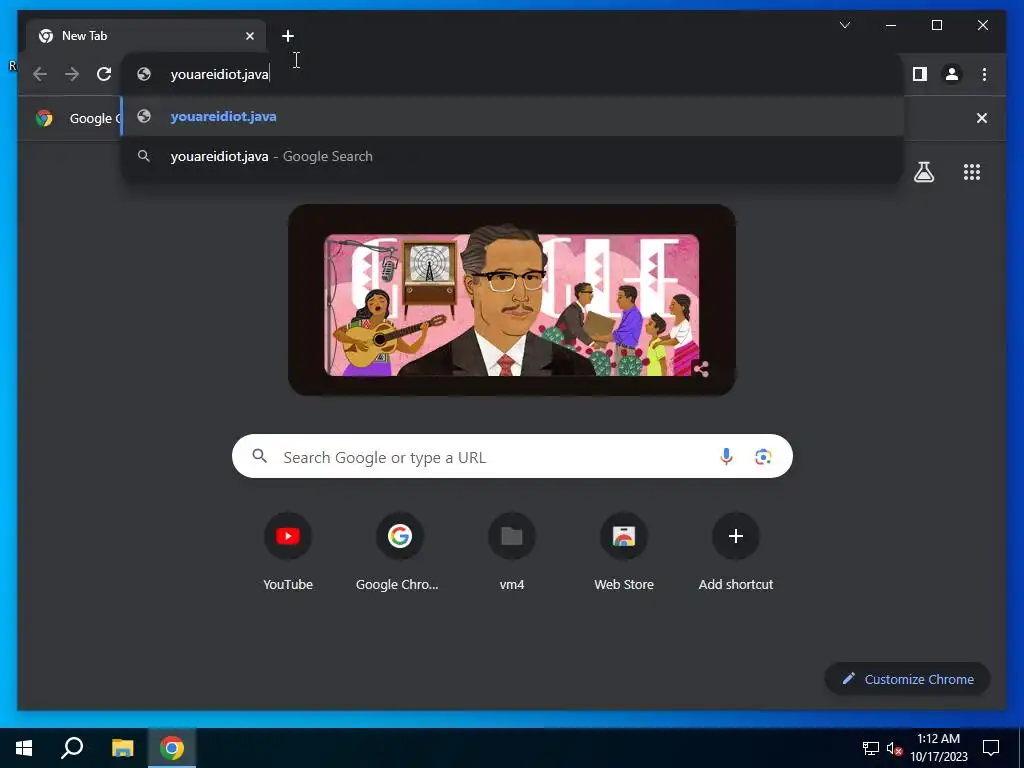
Task: Search by image with Google Lens
Action: [763, 456]
